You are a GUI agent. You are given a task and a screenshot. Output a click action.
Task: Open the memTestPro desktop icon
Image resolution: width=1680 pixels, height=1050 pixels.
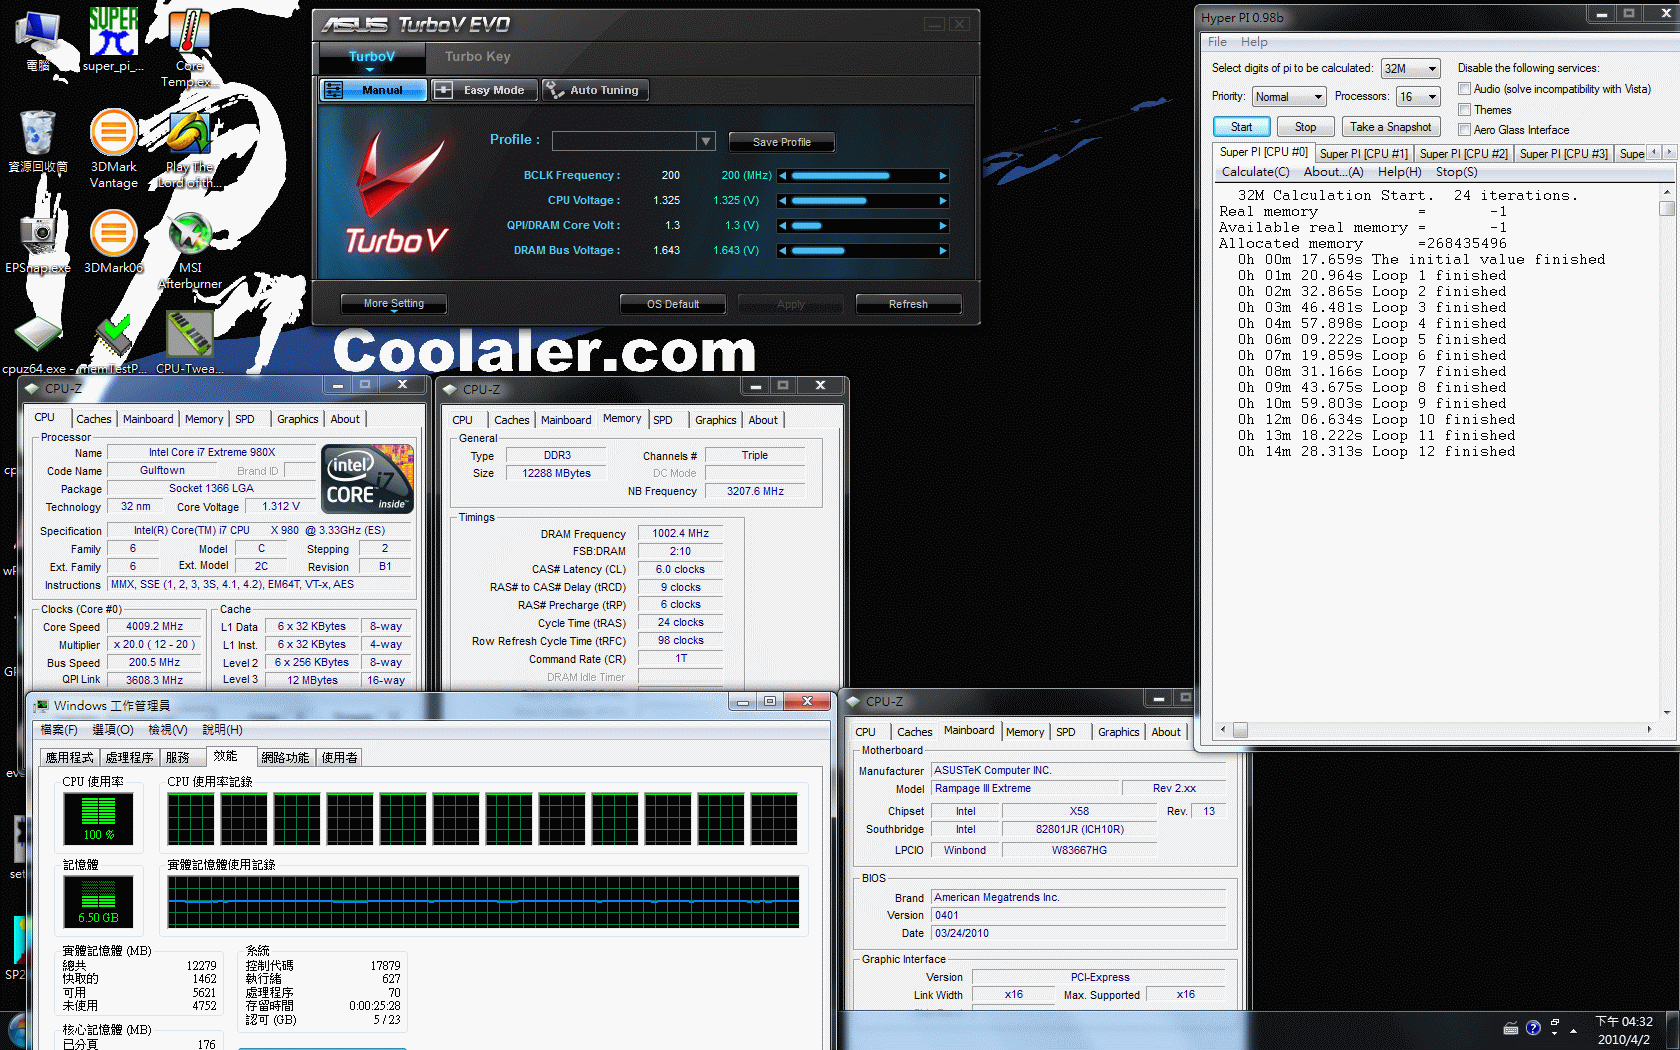113,344
